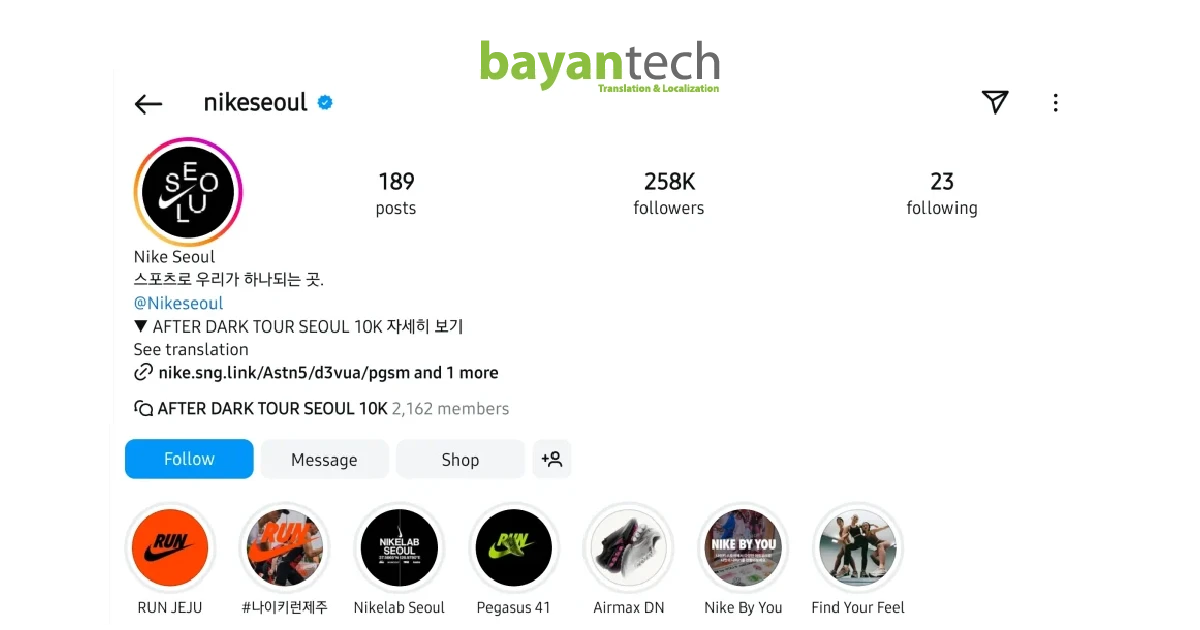Image resolution: width=1200 pixels, height=630 pixels.
Task: Go back using the left arrow
Action: 148,104
